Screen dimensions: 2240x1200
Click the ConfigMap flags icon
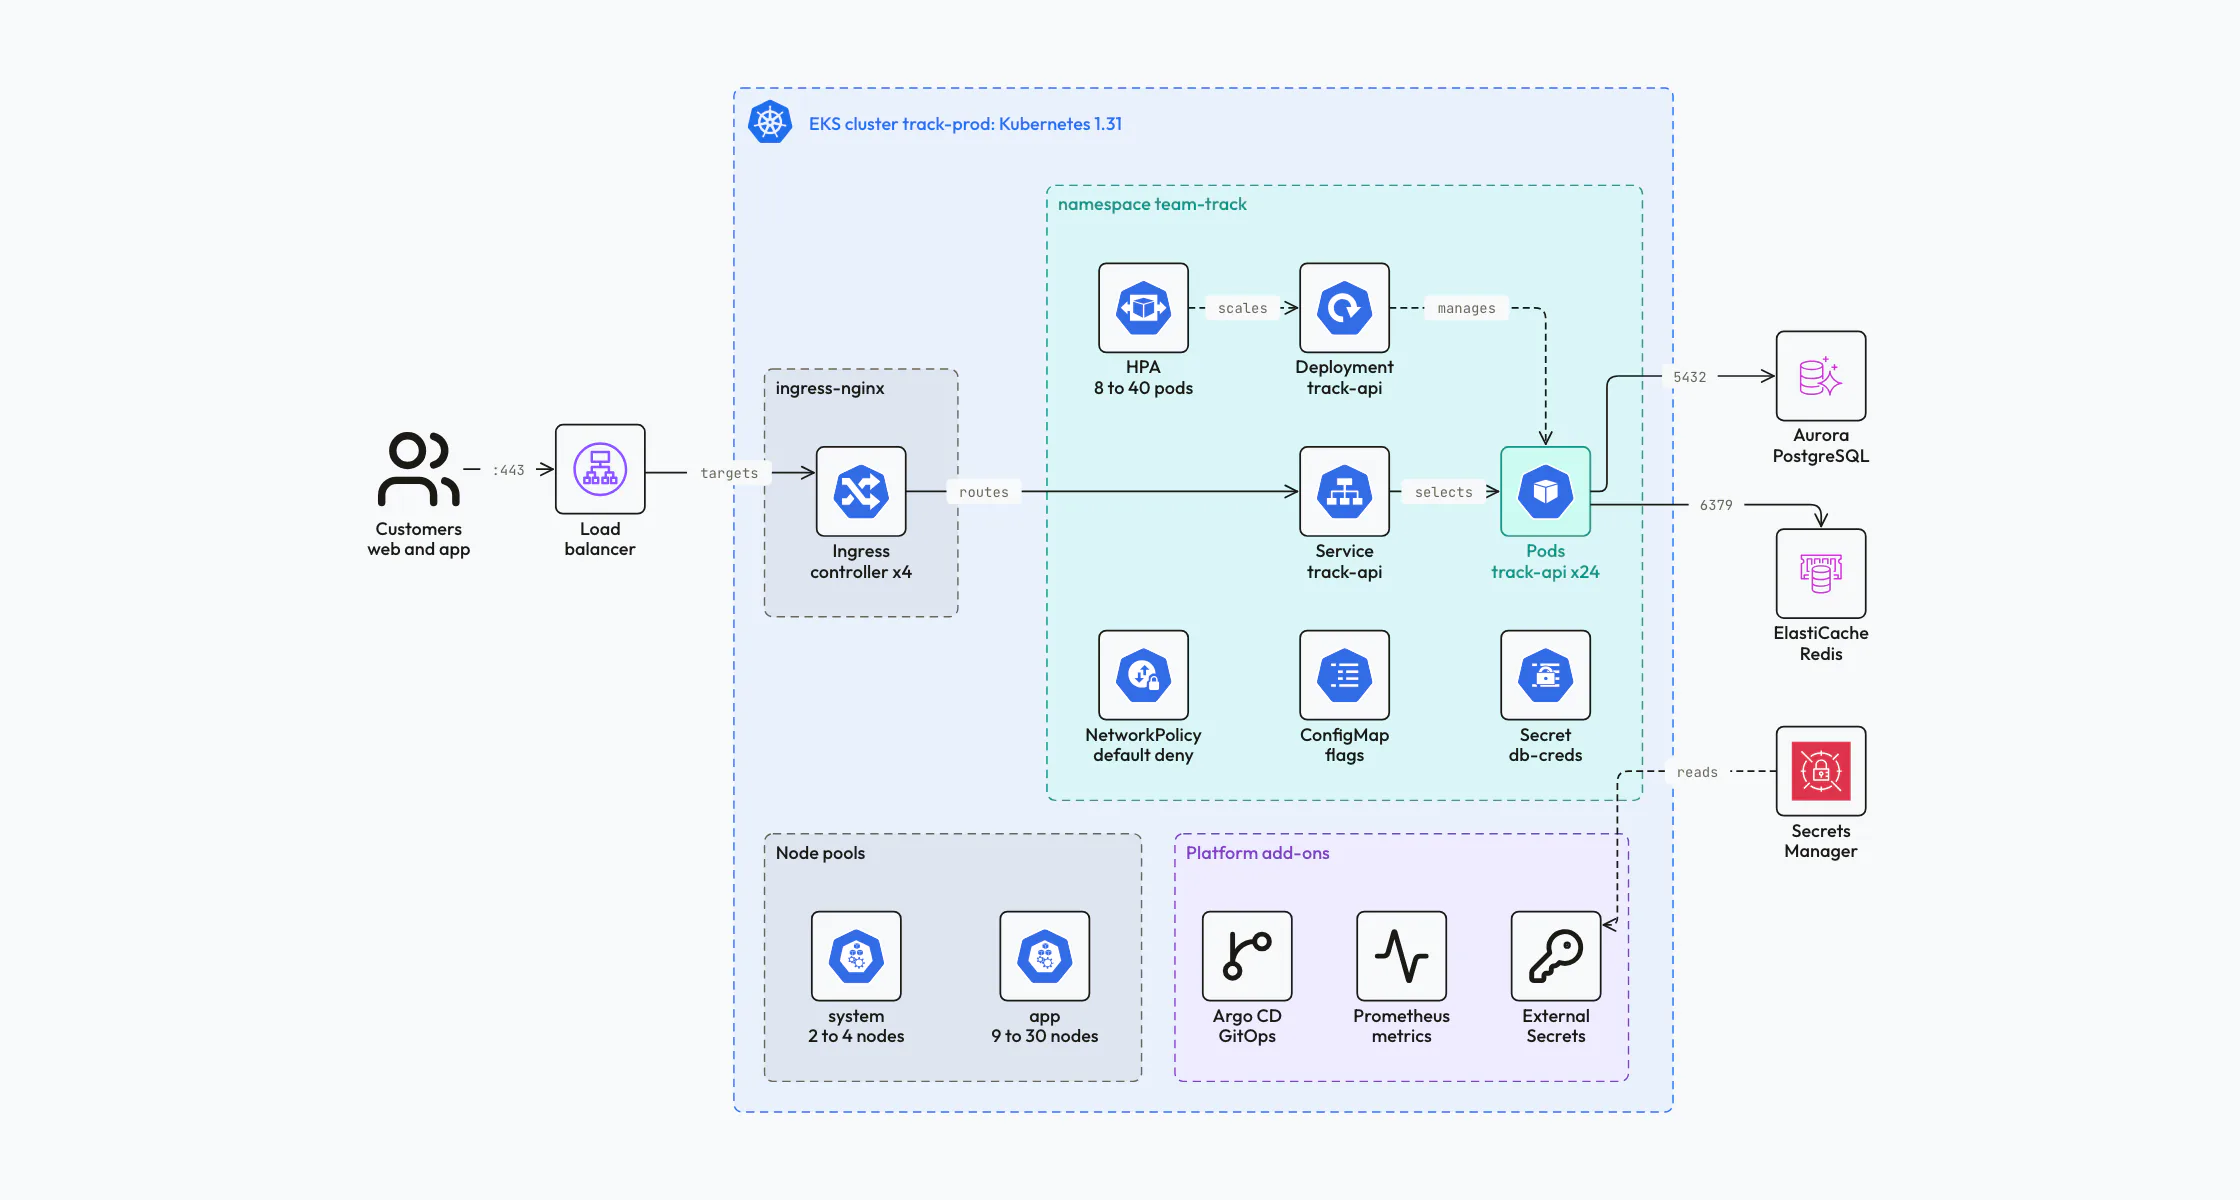pos(1344,675)
